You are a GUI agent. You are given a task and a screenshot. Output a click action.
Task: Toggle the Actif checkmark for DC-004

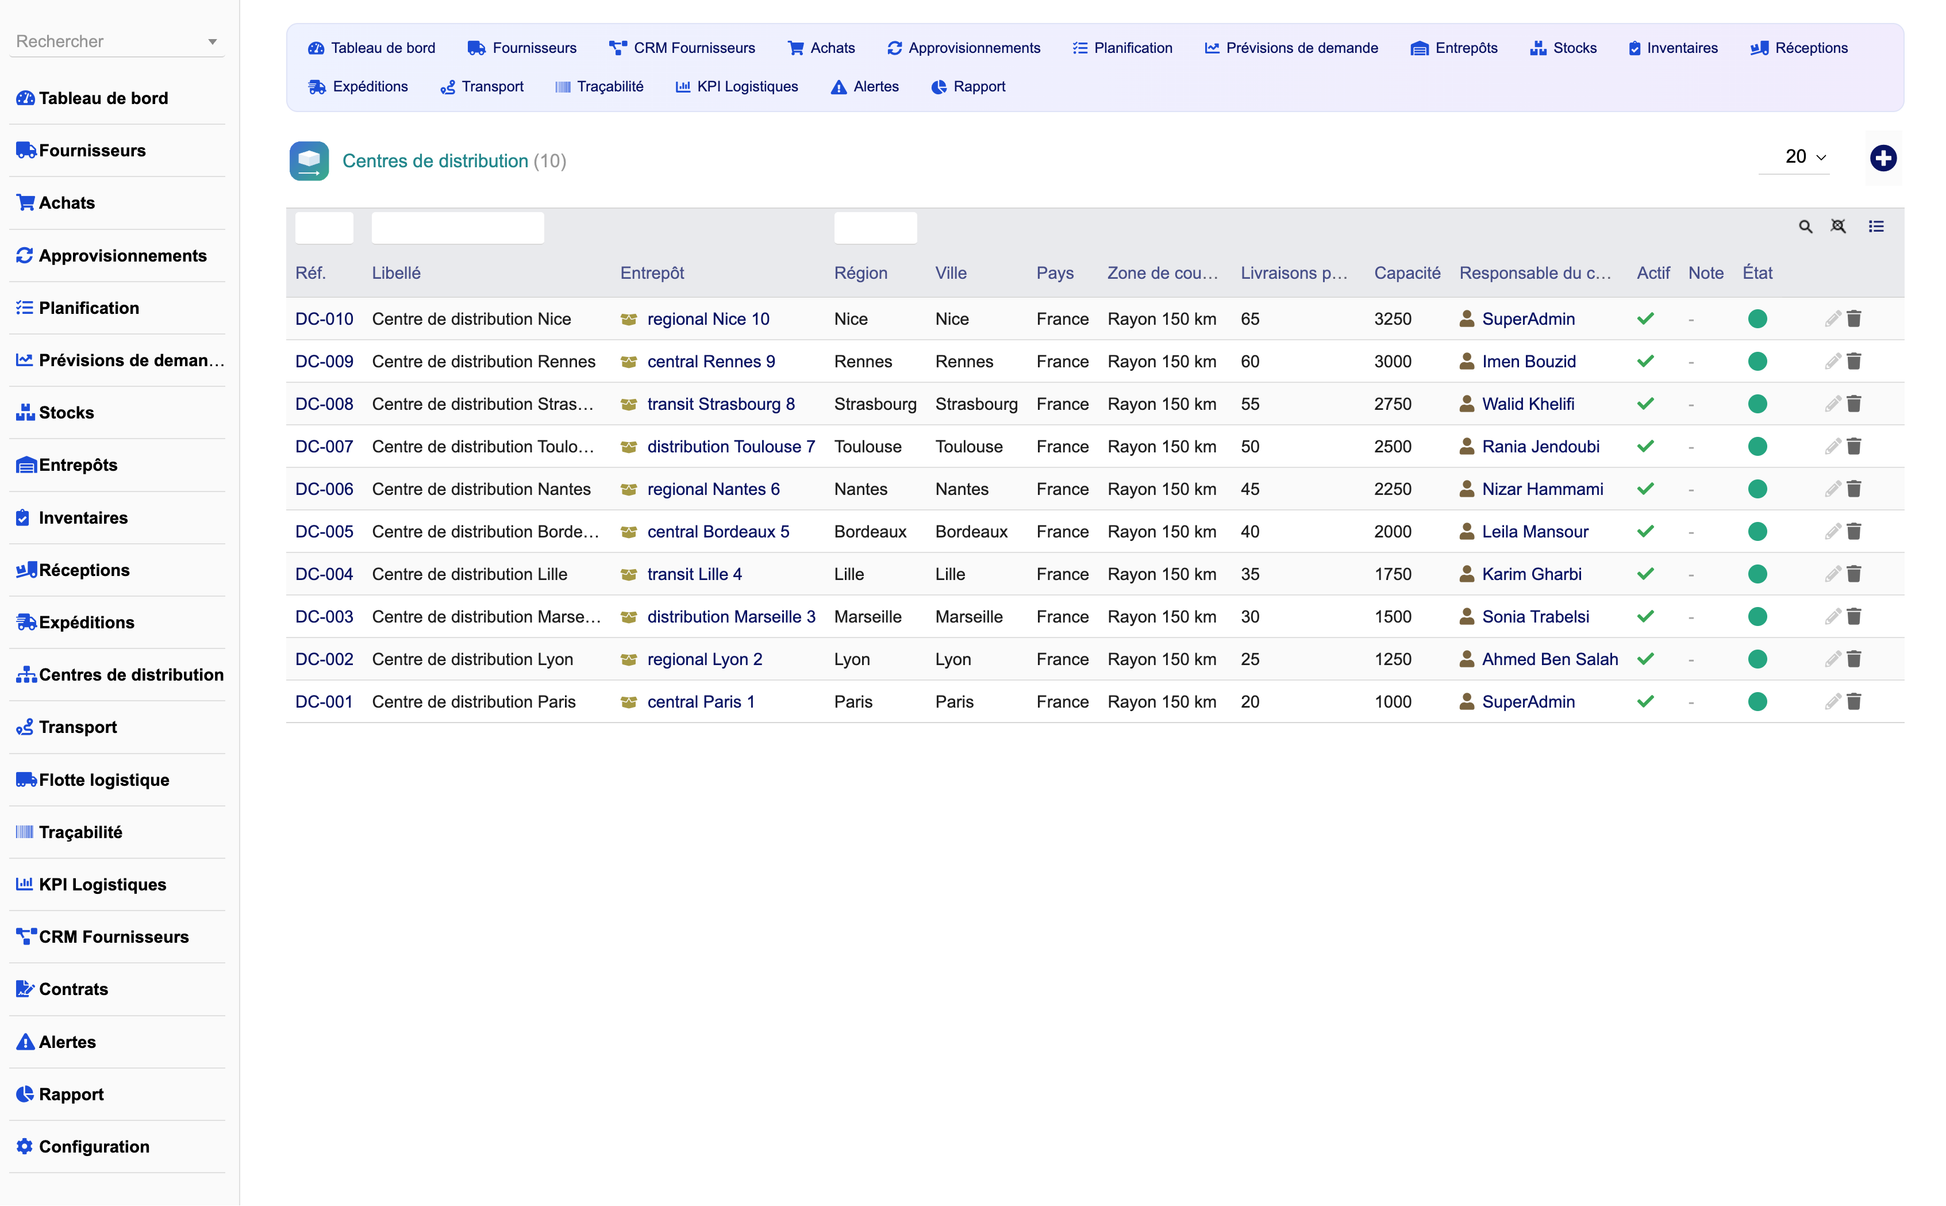coord(1645,574)
